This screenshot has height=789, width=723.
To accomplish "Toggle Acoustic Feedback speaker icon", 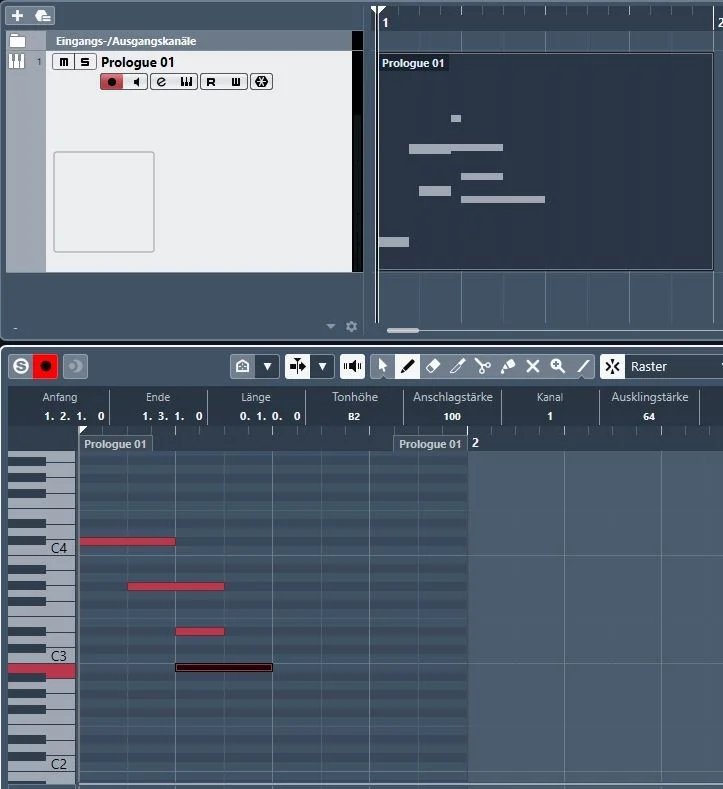I will [x=352, y=366].
